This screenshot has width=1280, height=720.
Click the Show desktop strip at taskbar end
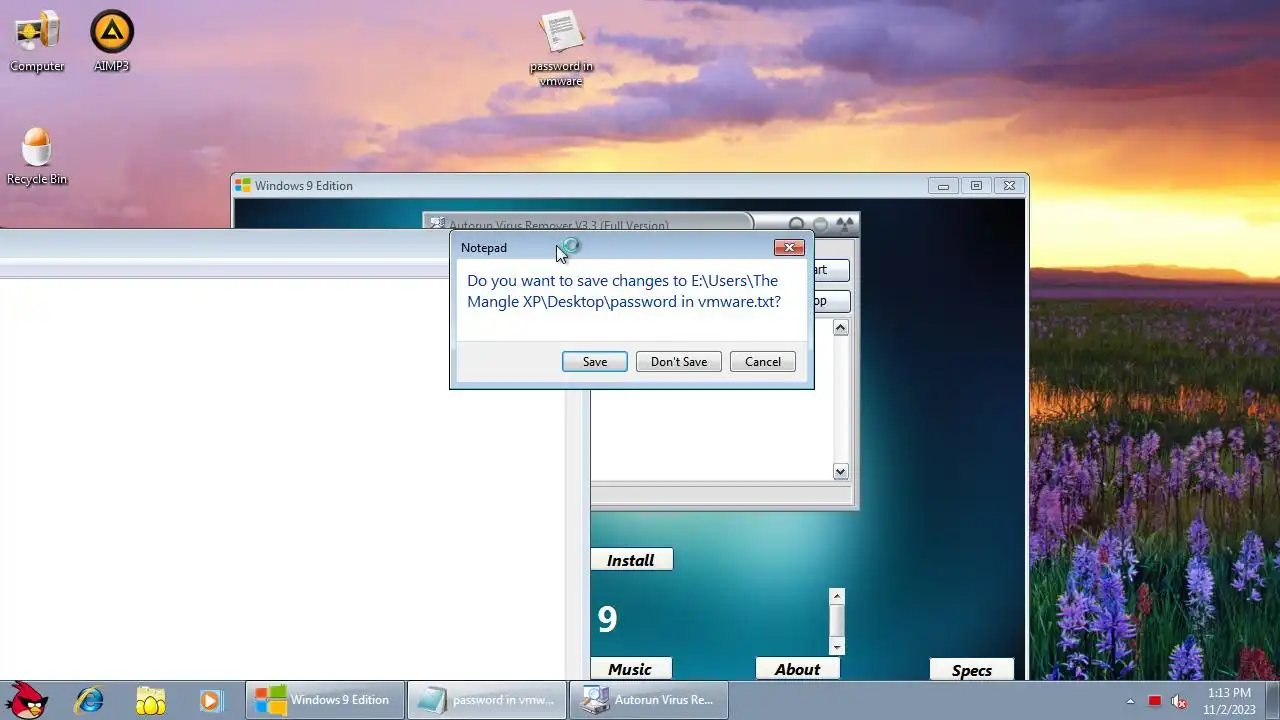[1273, 700]
